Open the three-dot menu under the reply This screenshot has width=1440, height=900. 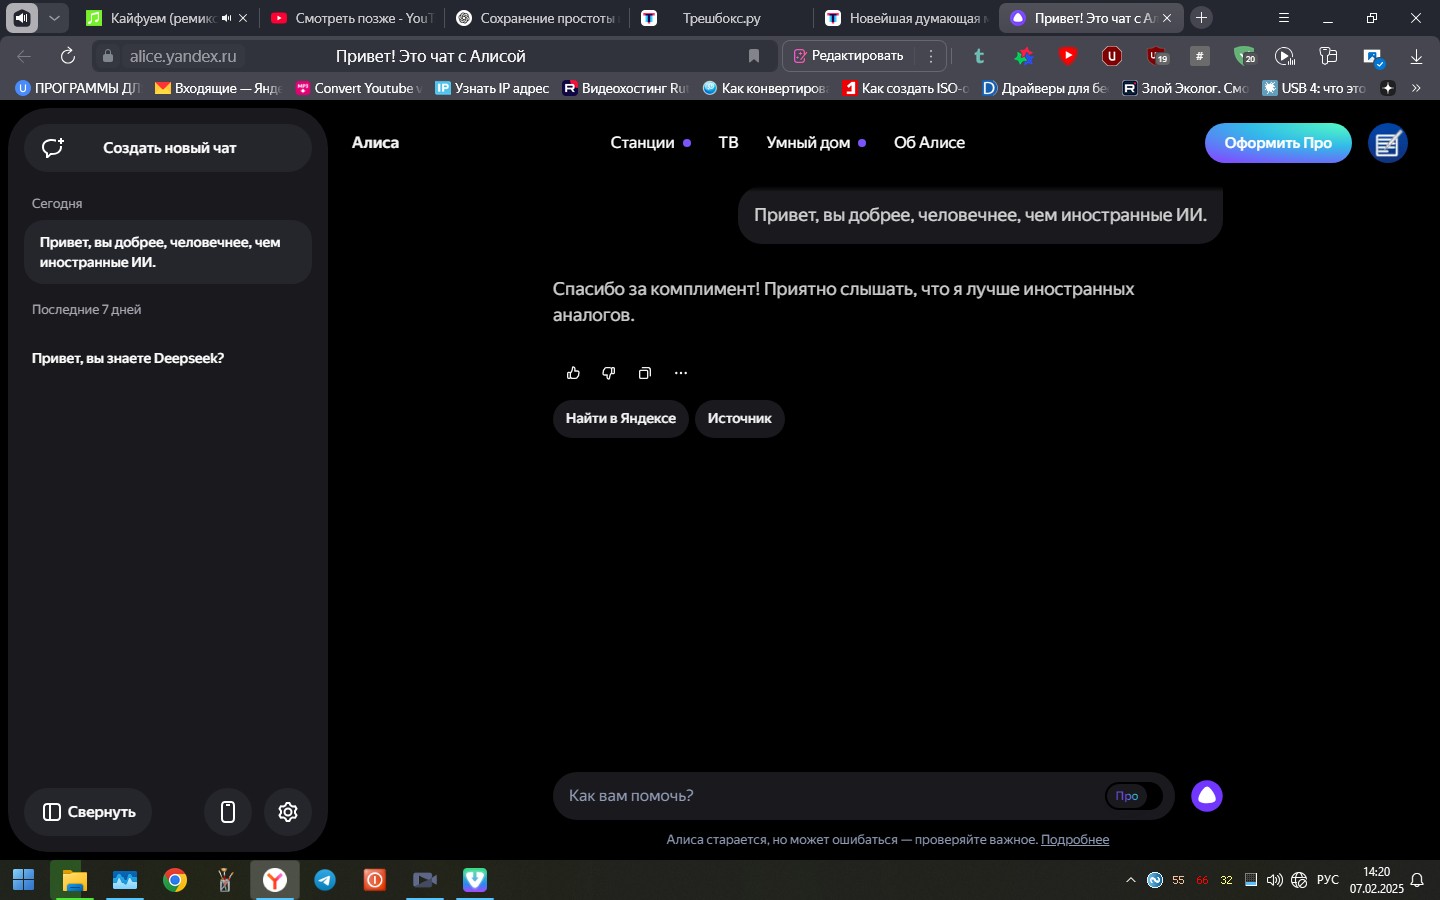coord(681,373)
